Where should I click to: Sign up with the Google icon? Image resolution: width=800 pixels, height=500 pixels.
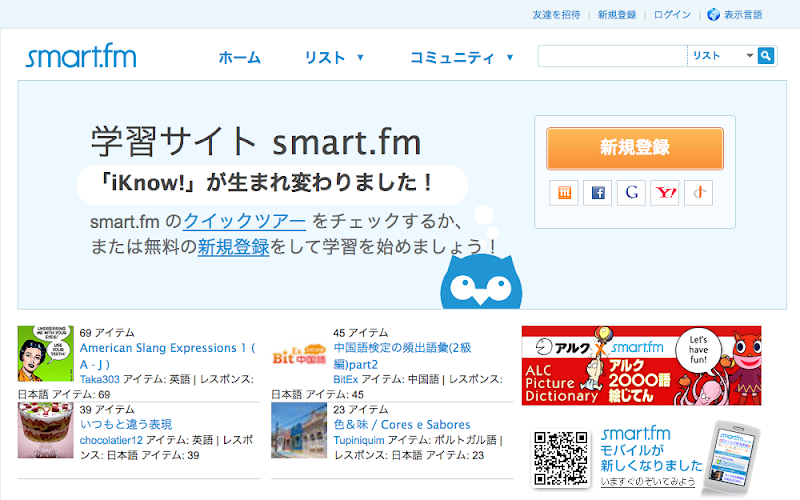coord(631,193)
